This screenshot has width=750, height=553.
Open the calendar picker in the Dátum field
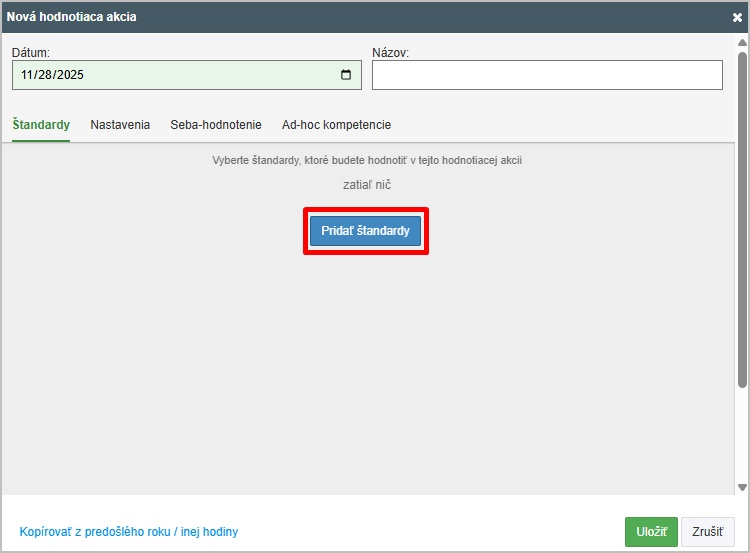click(x=346, y=75)
